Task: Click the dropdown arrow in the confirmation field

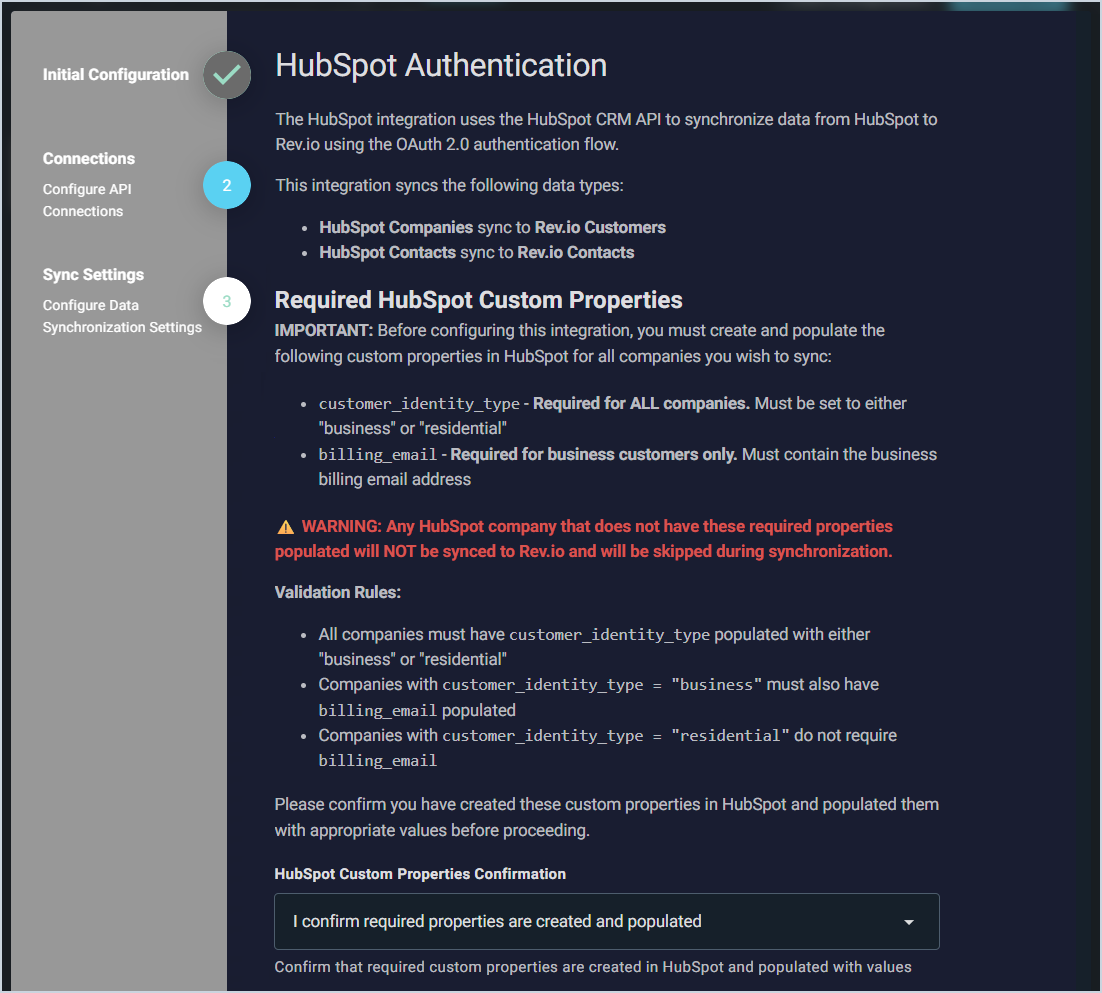Action: [x=909, y=922]
